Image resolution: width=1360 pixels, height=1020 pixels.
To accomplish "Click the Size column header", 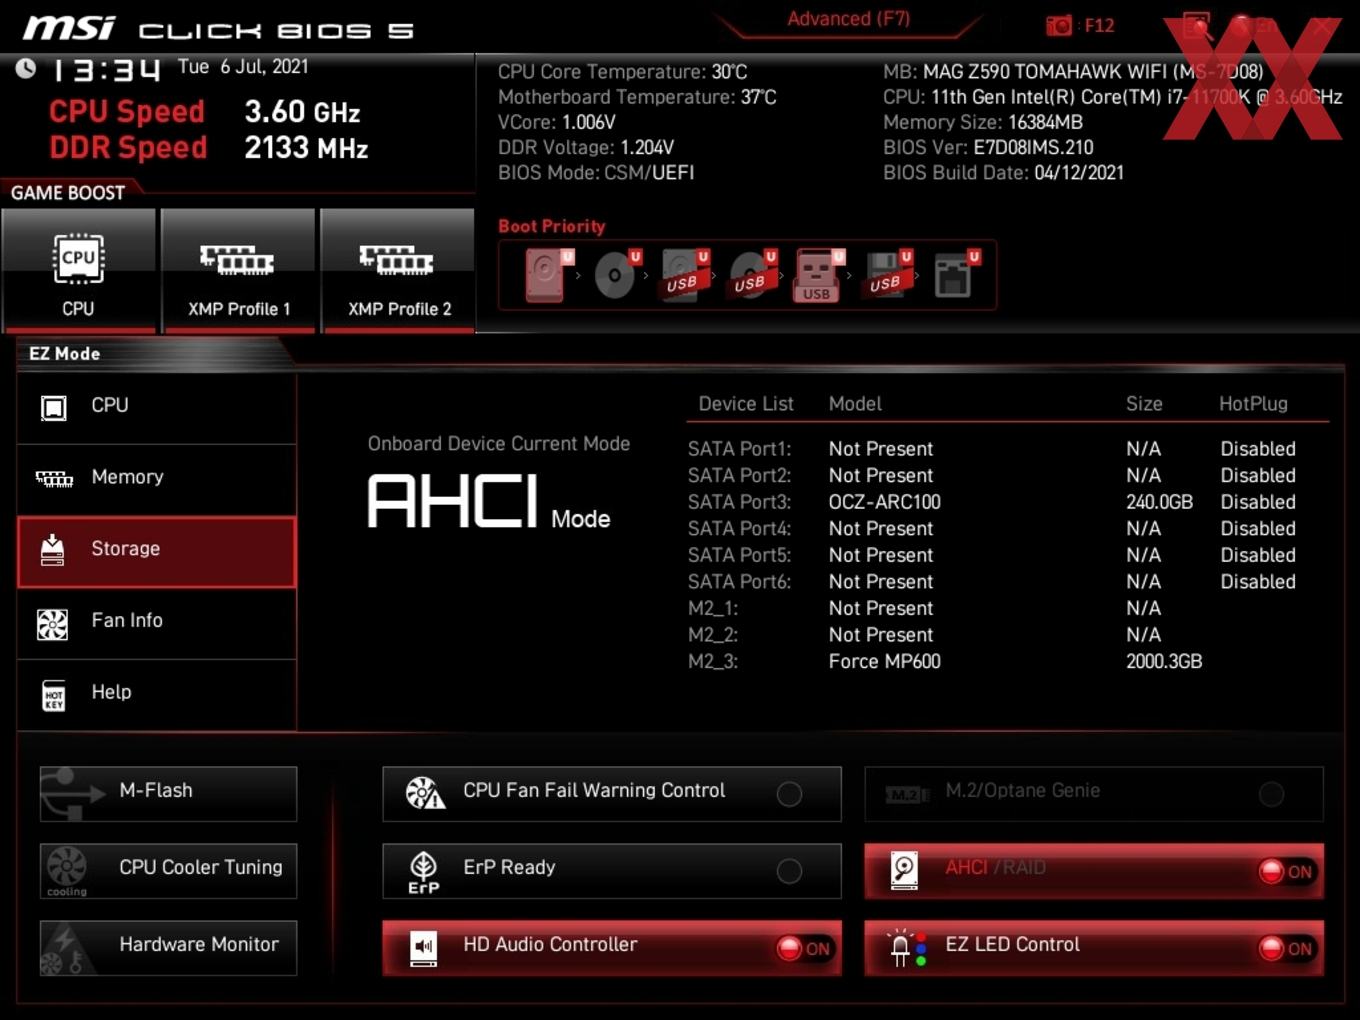I will click(x=1144, y=404).
